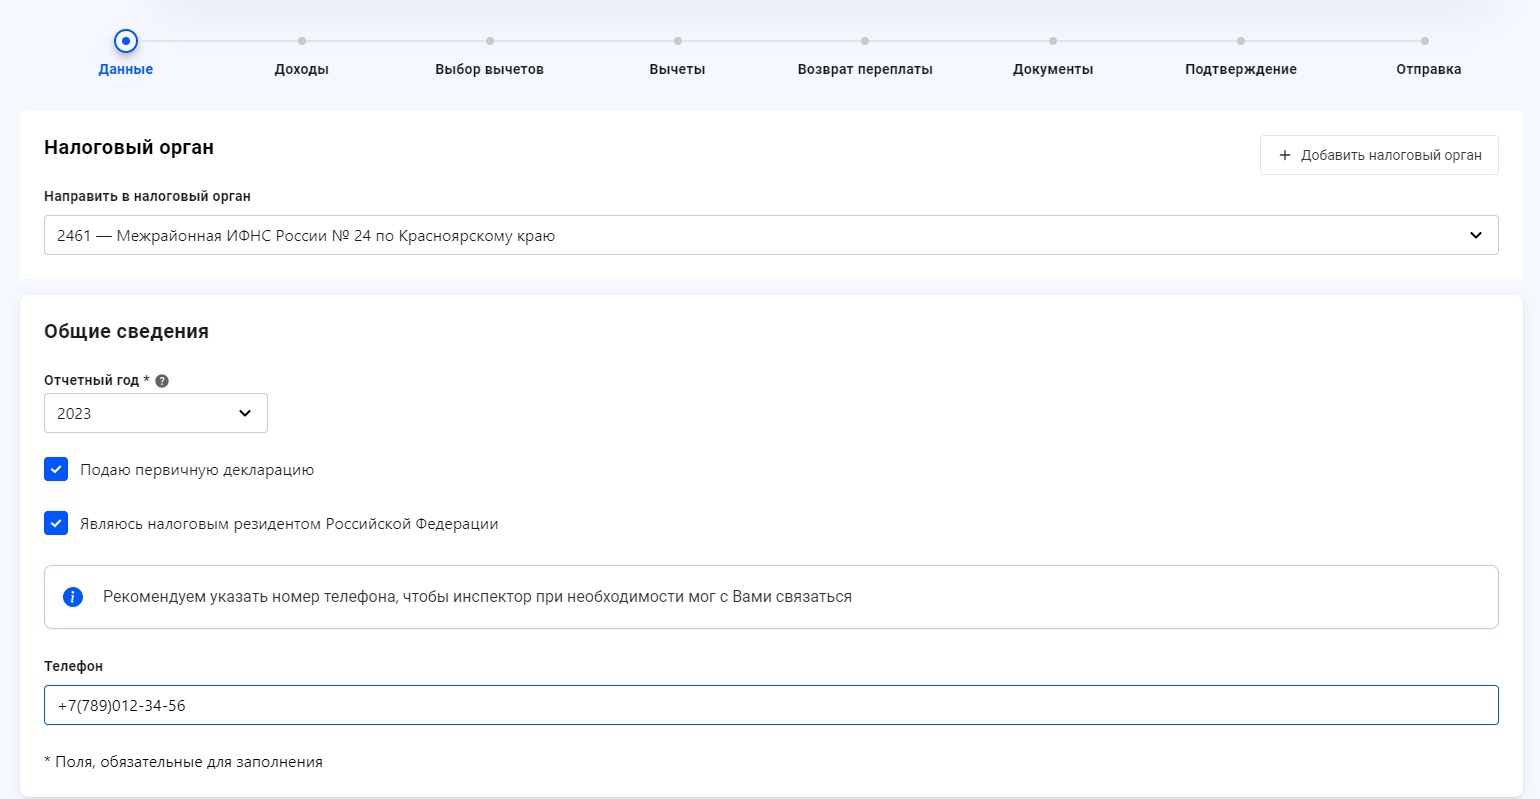Click the Общие сведения heading

(x=126, y=331)
